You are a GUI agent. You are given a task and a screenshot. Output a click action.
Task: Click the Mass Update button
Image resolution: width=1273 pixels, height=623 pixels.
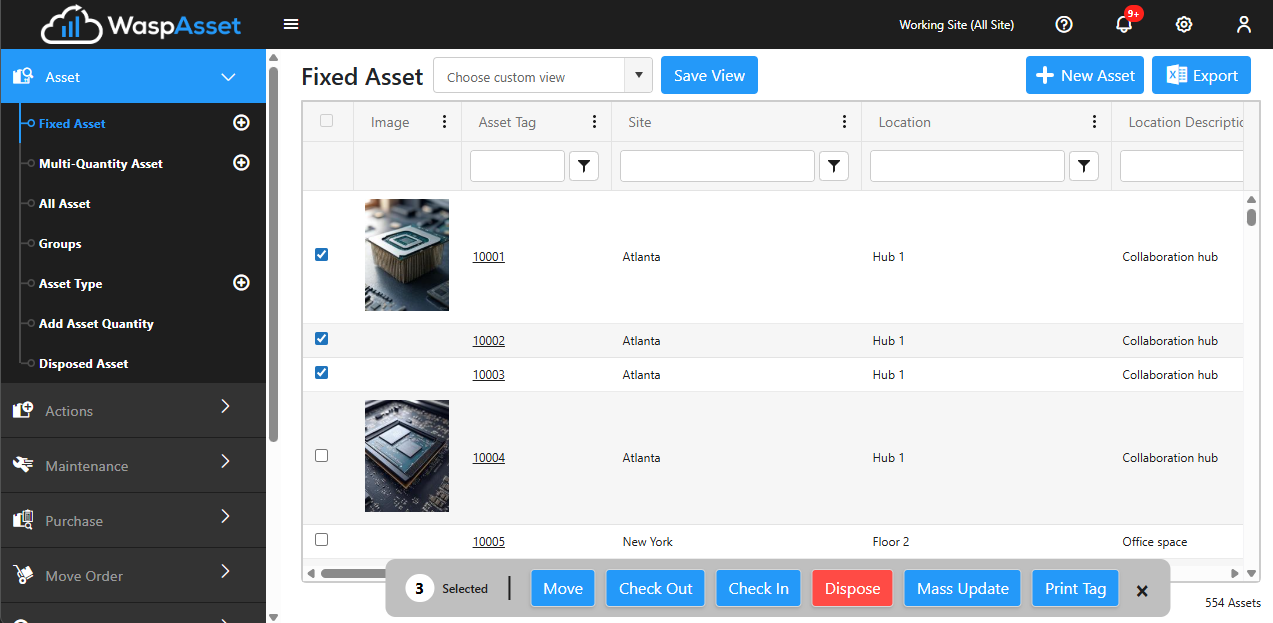[x=963, y=588]
